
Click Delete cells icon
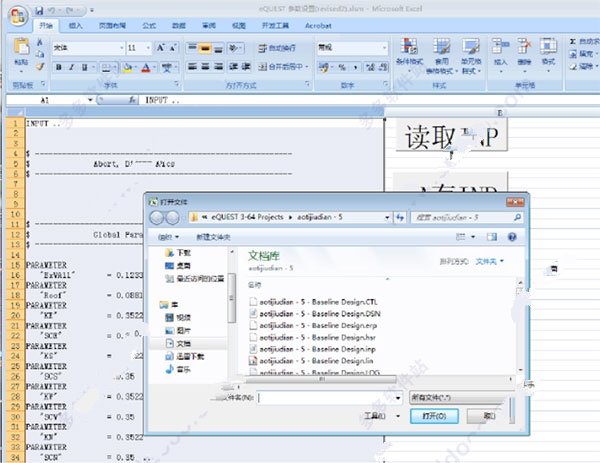(x=524, y=46)
